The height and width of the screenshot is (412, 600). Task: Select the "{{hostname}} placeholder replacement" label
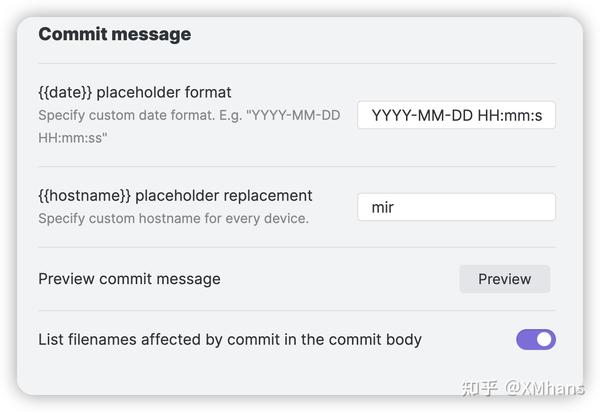[x=175, y=195]
